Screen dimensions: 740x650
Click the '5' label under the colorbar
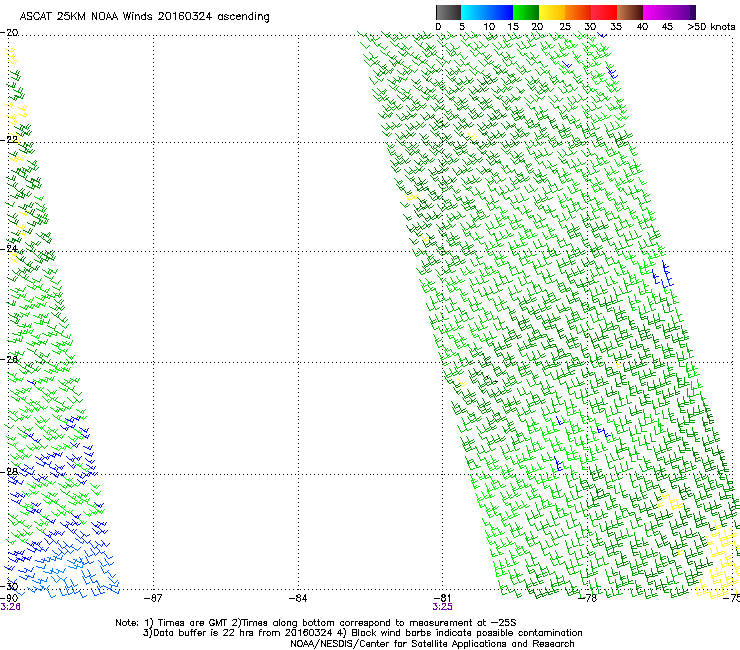pos(462,27)
